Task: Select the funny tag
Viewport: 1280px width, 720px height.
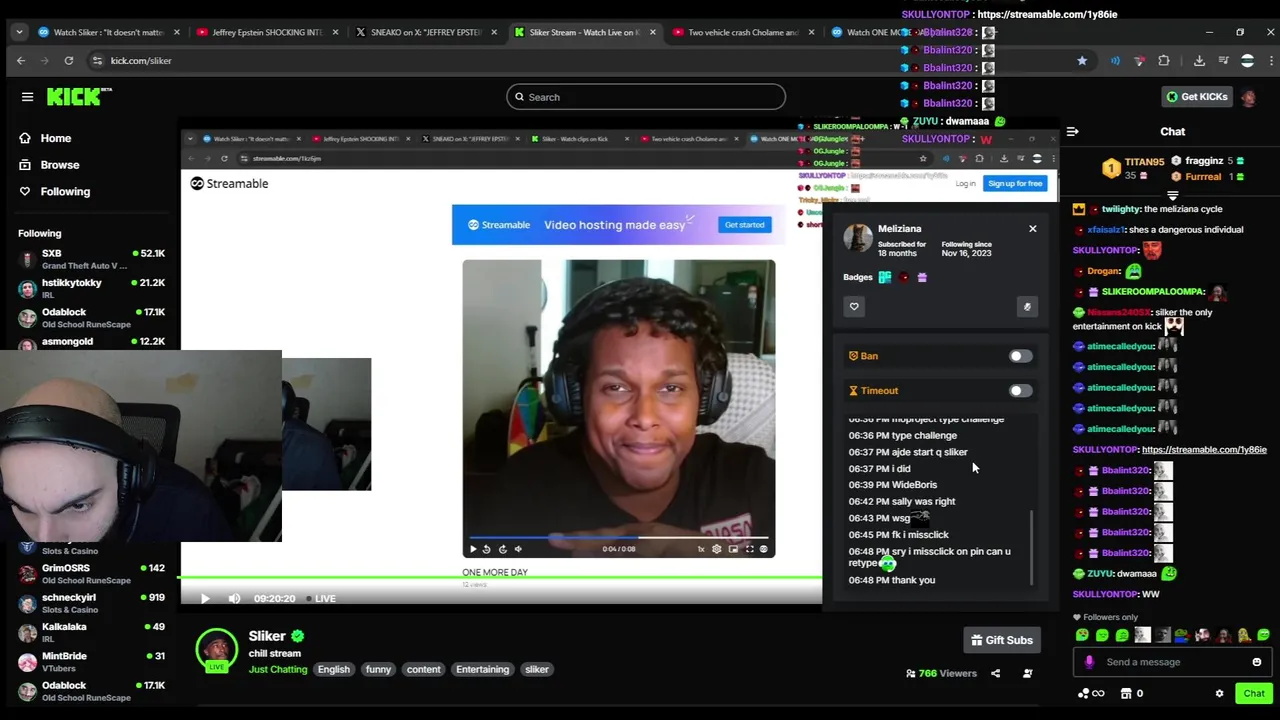Action: click(x=378, y=669)
